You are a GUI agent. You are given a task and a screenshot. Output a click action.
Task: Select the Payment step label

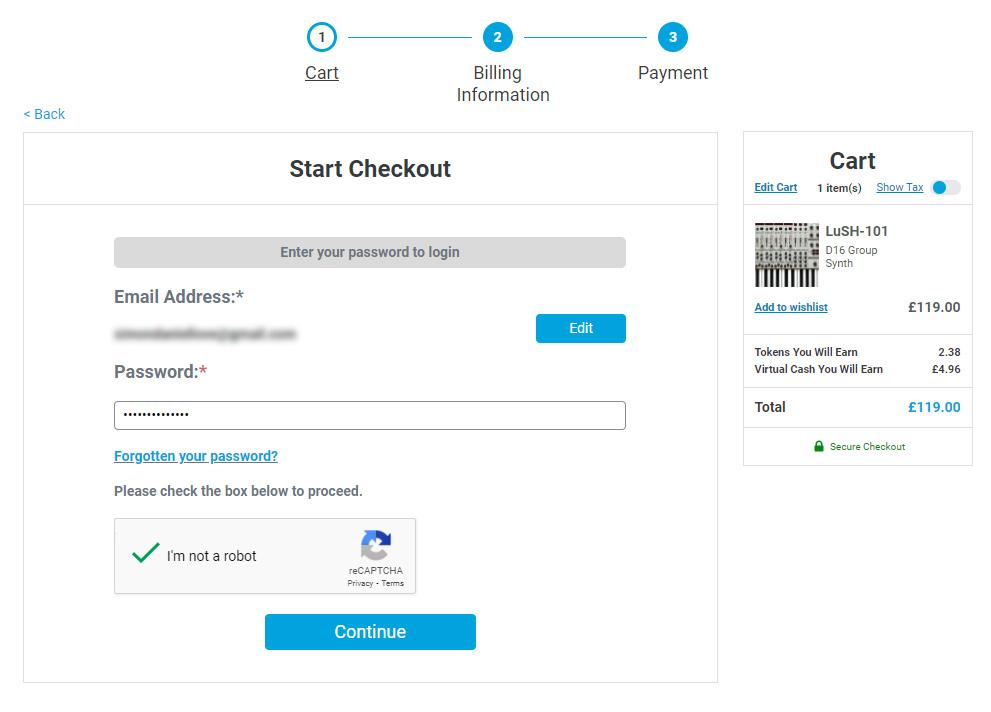pyautogui.click(x=673, y=72)
